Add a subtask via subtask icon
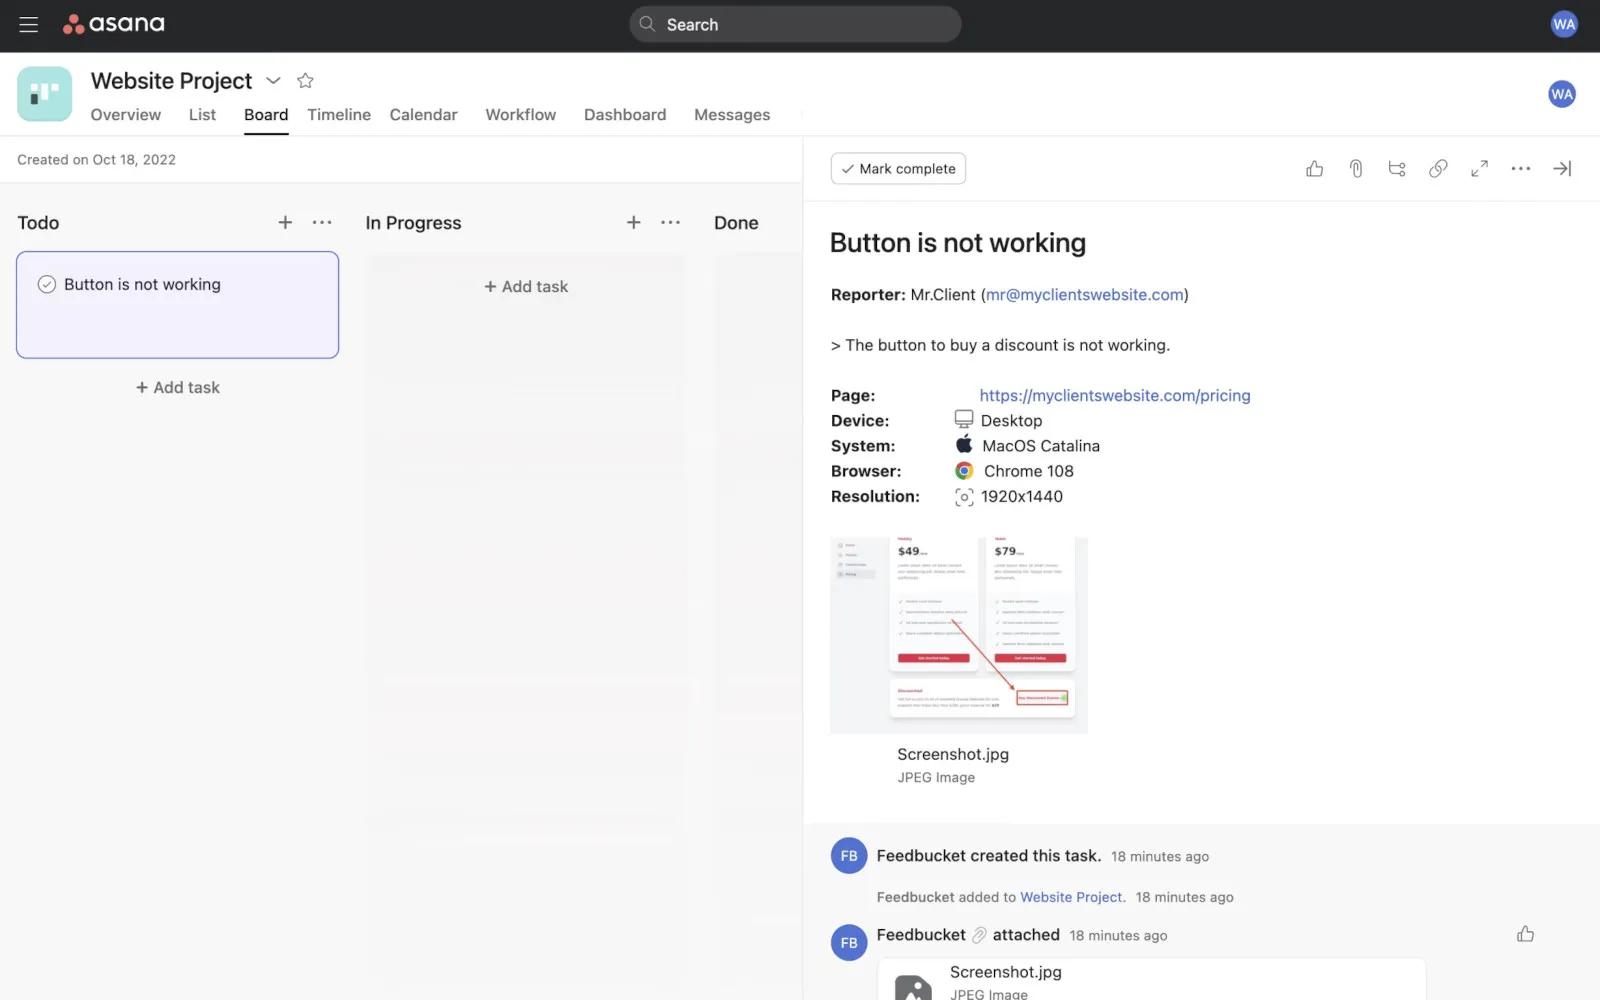Viewport: 1600px width, 1000px height. click(x=1396, y=169)
